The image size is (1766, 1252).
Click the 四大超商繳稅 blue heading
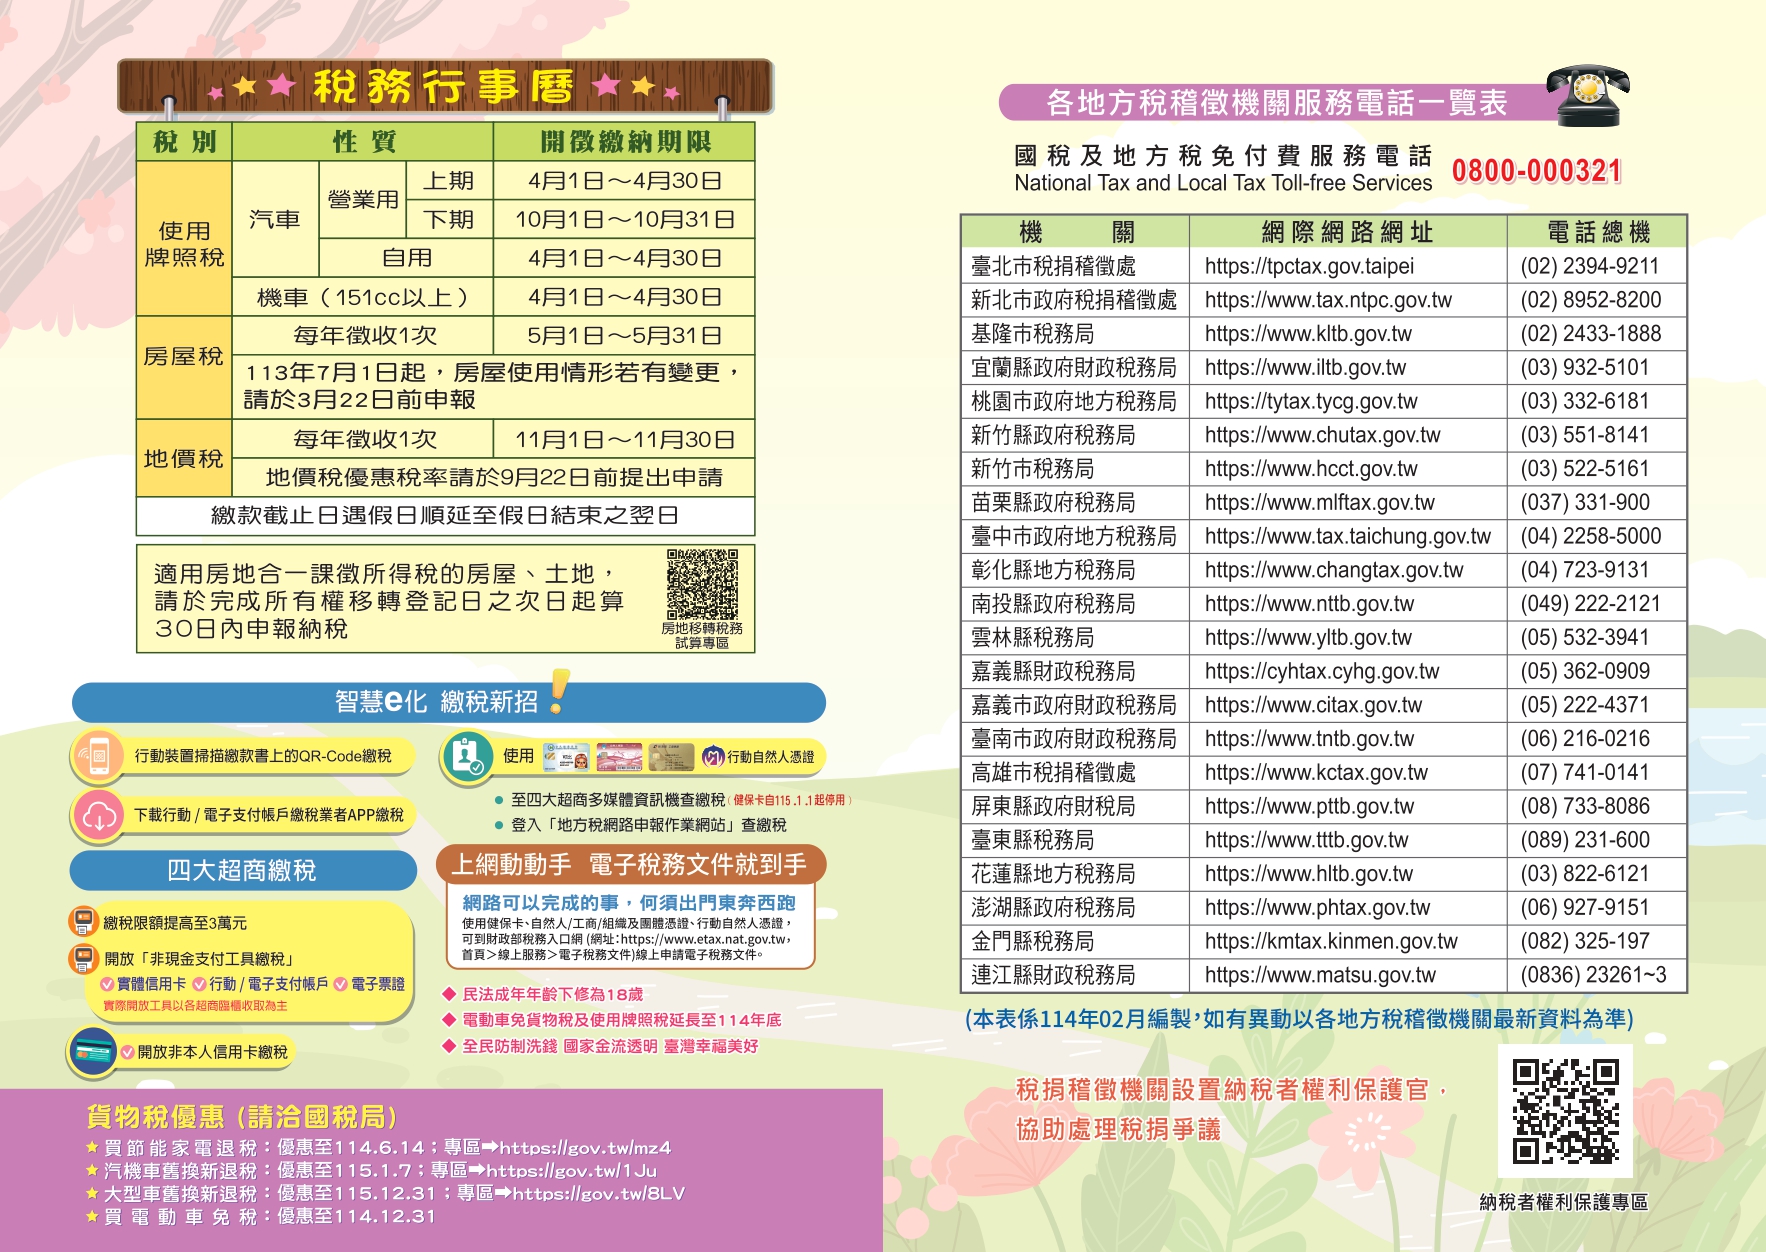243,870
